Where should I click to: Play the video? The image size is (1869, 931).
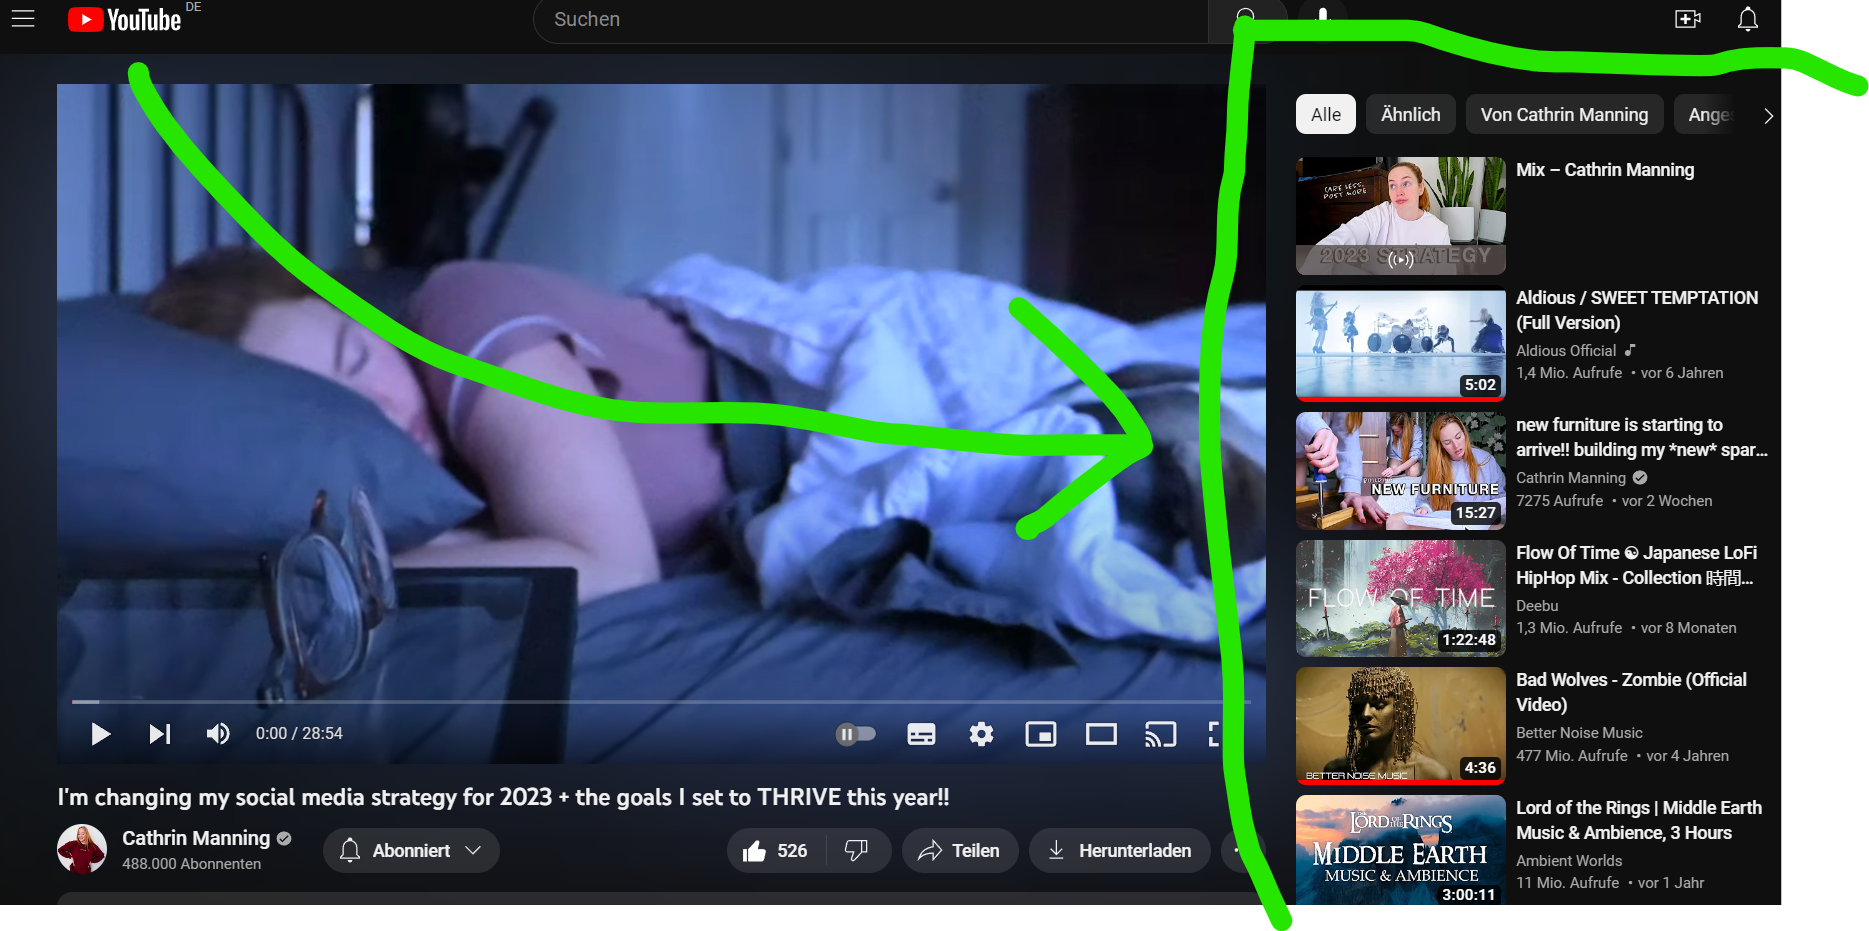coord(100,734)
